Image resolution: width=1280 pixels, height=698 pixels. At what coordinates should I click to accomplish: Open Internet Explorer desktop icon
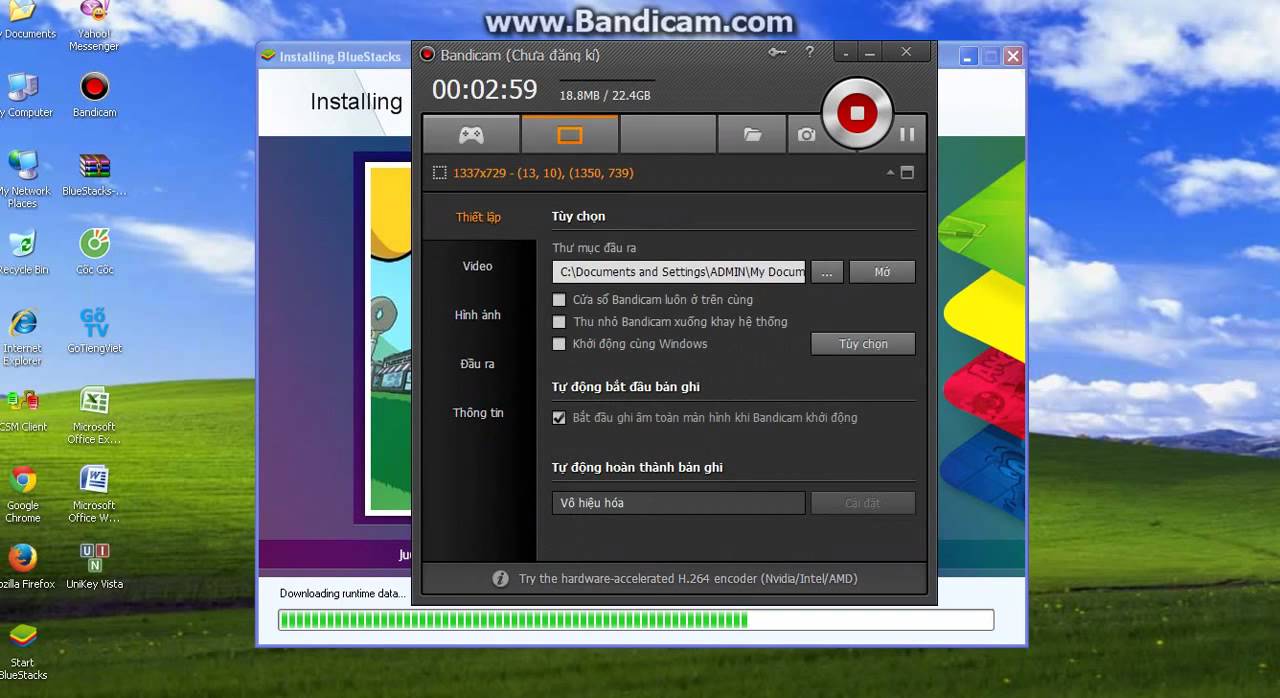pyautogui.click(x=23, y=337)
